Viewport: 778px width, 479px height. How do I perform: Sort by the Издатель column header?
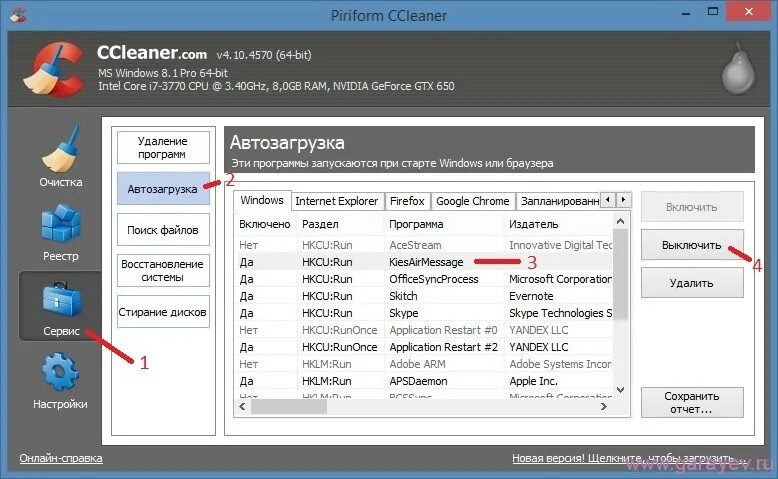tap(559, 224)
